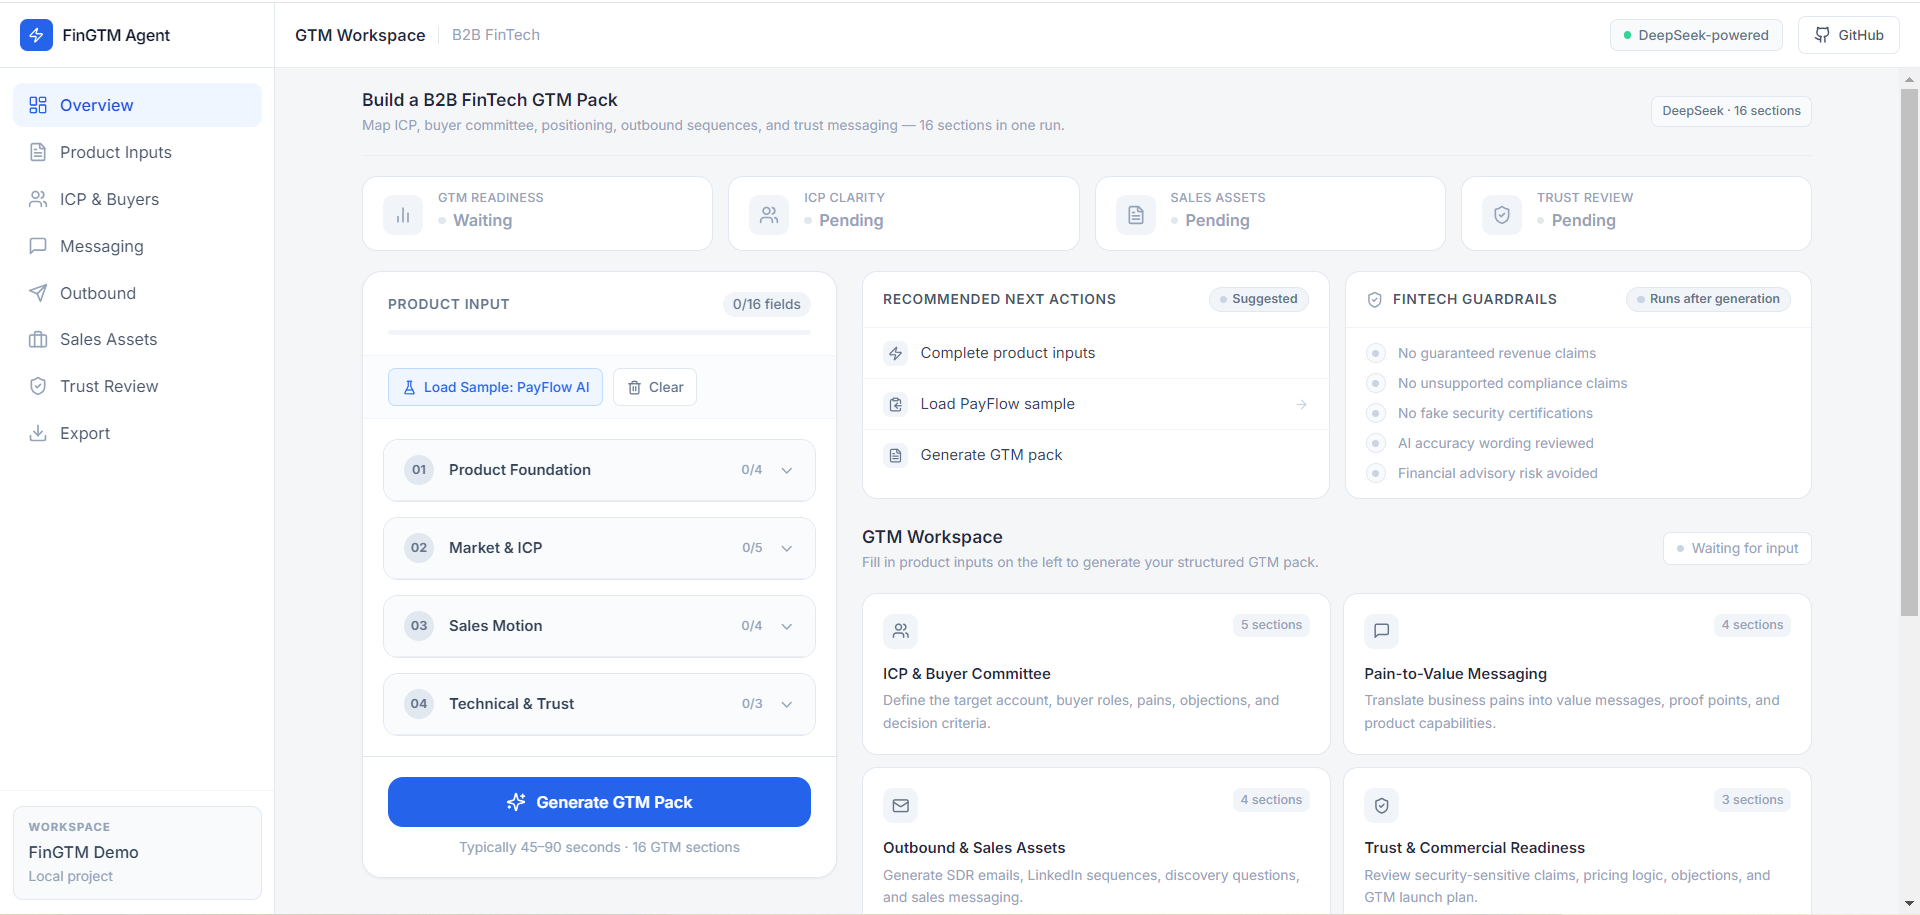Click the Outbound & Sales Assets mail icon
The image size is (1920, 915).
point(901,805)
